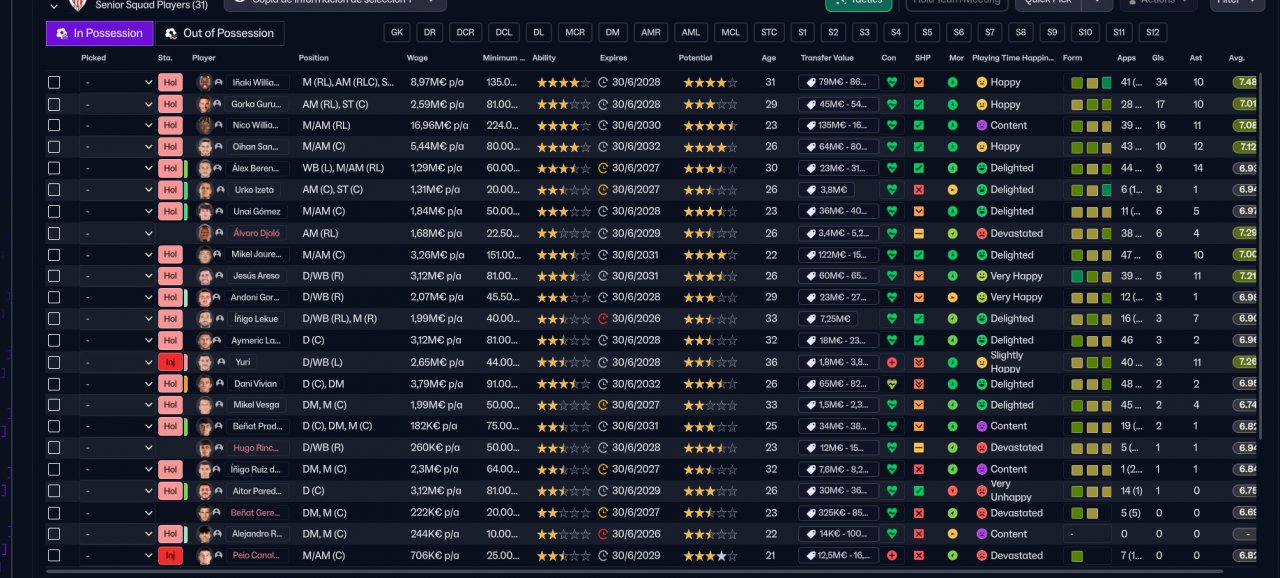
Task: Click Aitor Paredes' red morale icon
Action: point(953,491)
